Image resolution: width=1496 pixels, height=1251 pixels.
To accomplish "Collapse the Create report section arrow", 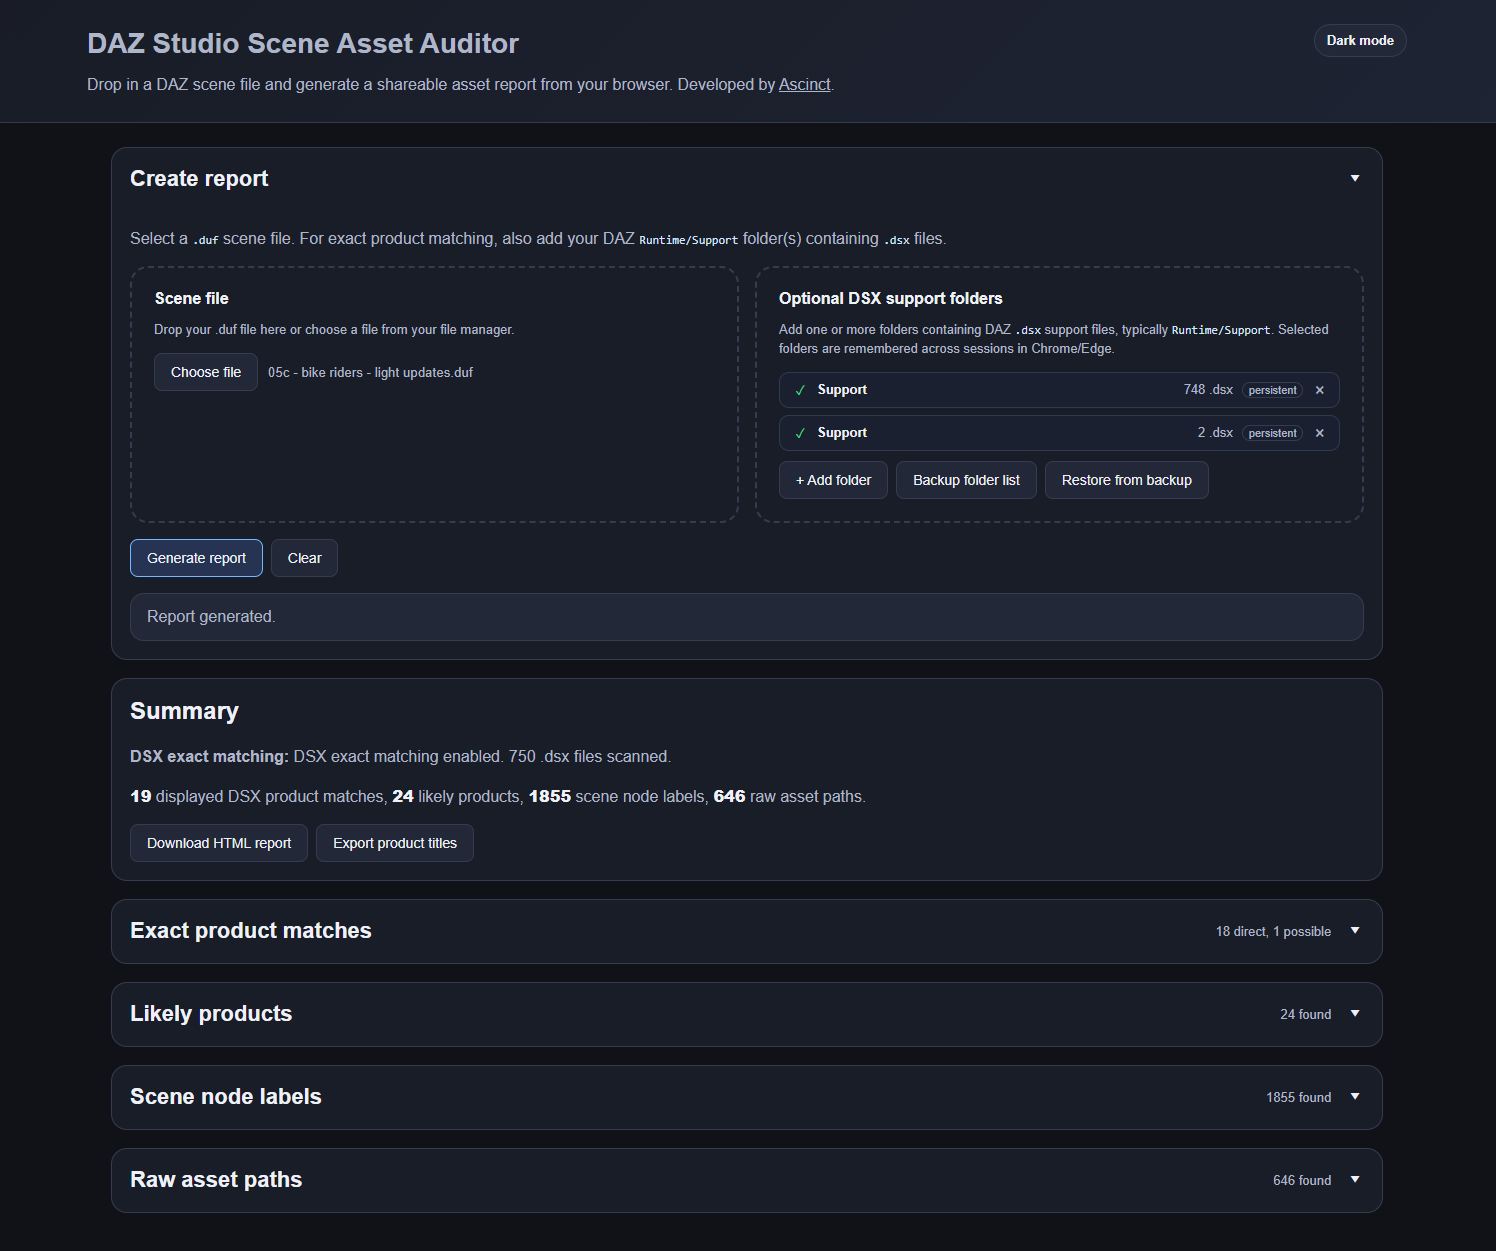I will (1355, 178).
